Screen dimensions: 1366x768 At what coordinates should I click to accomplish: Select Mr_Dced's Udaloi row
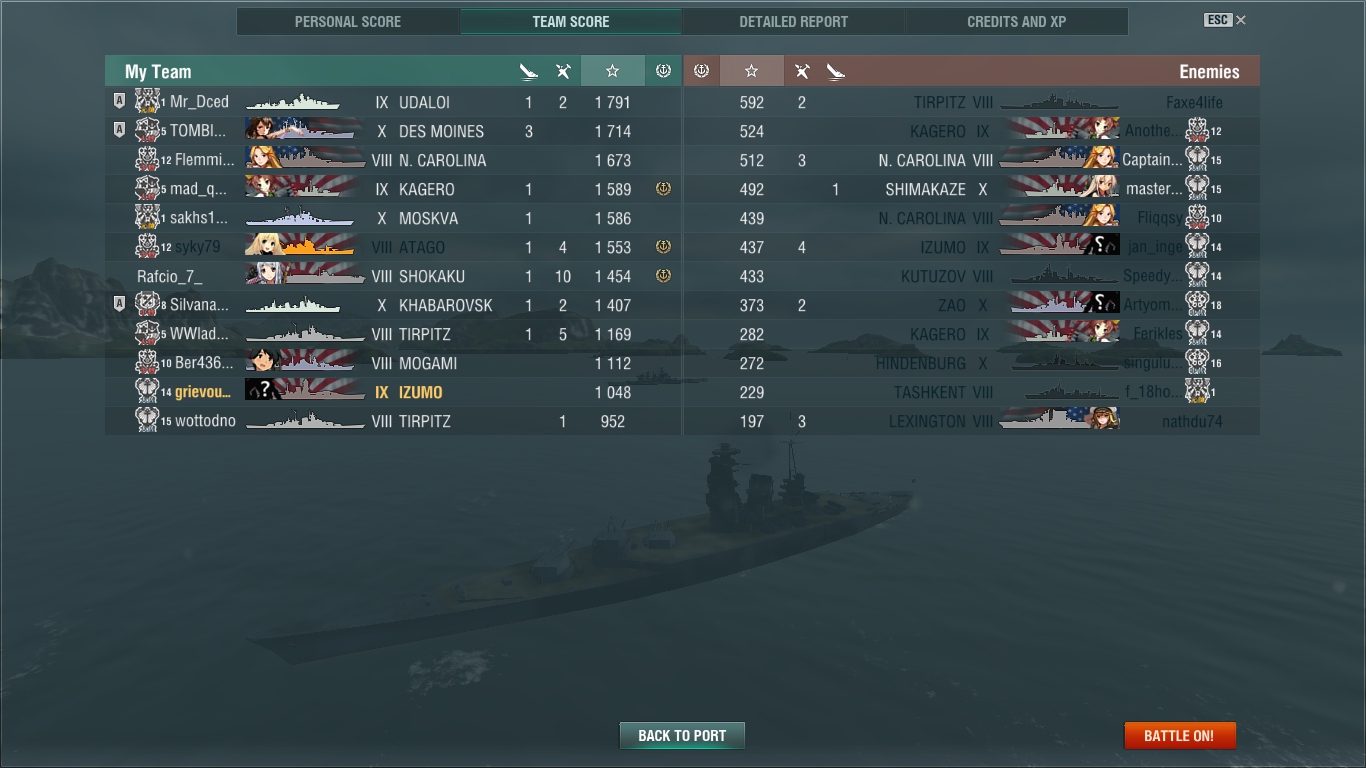click(x=393, y=102)
